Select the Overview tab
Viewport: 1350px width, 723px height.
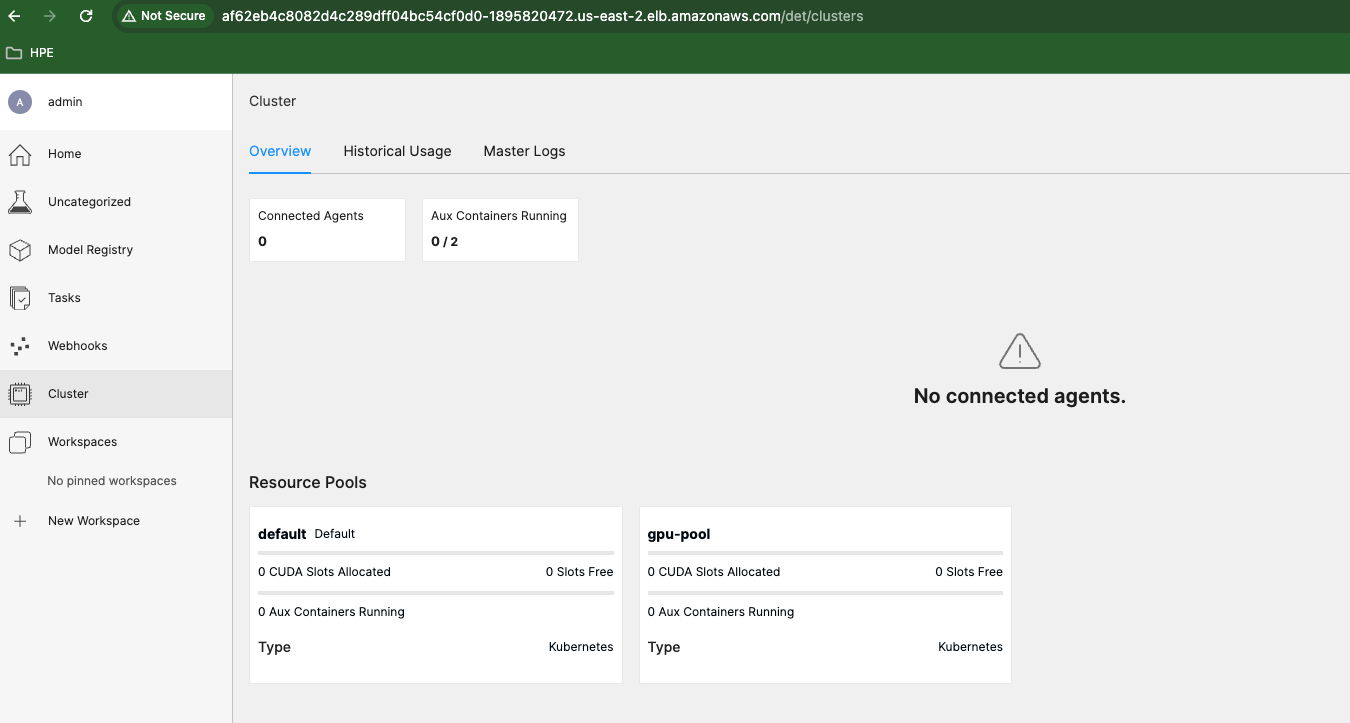point(280,151)
